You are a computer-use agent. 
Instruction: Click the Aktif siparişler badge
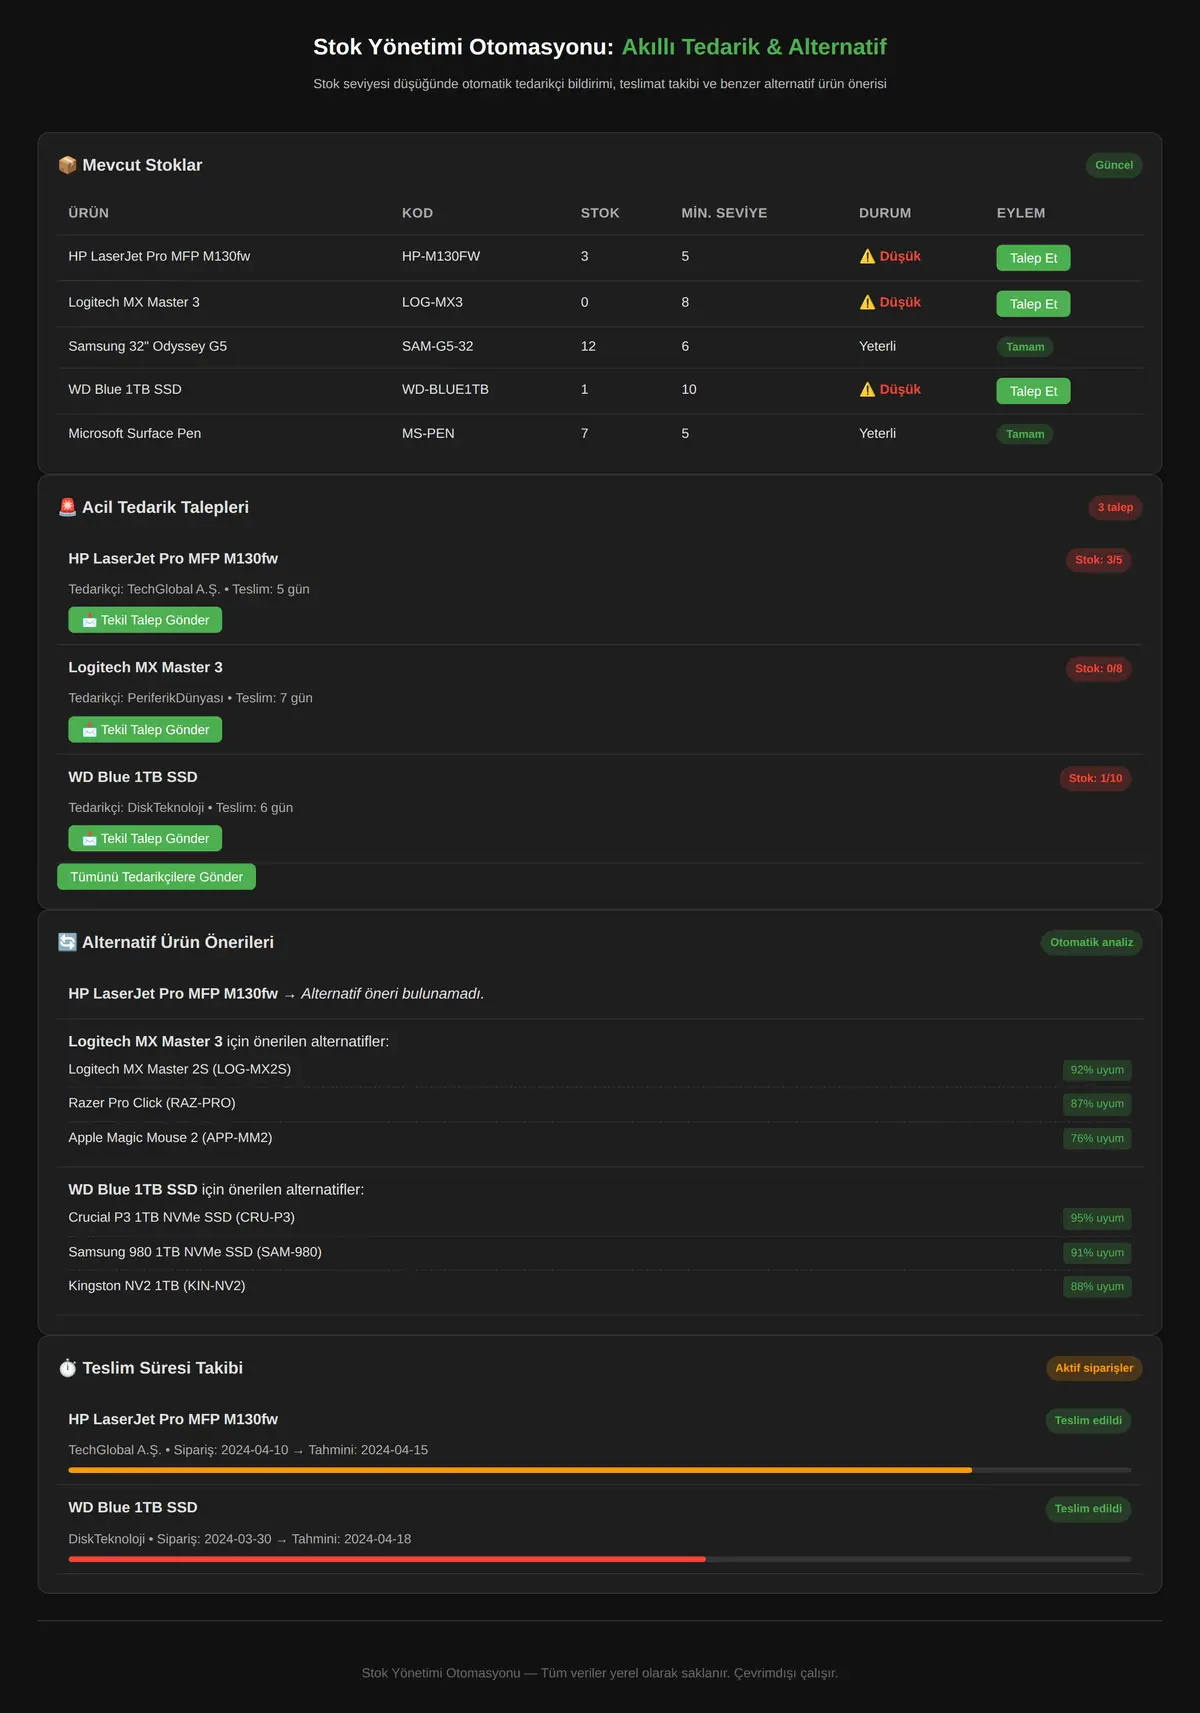tap(1094, 1368)
